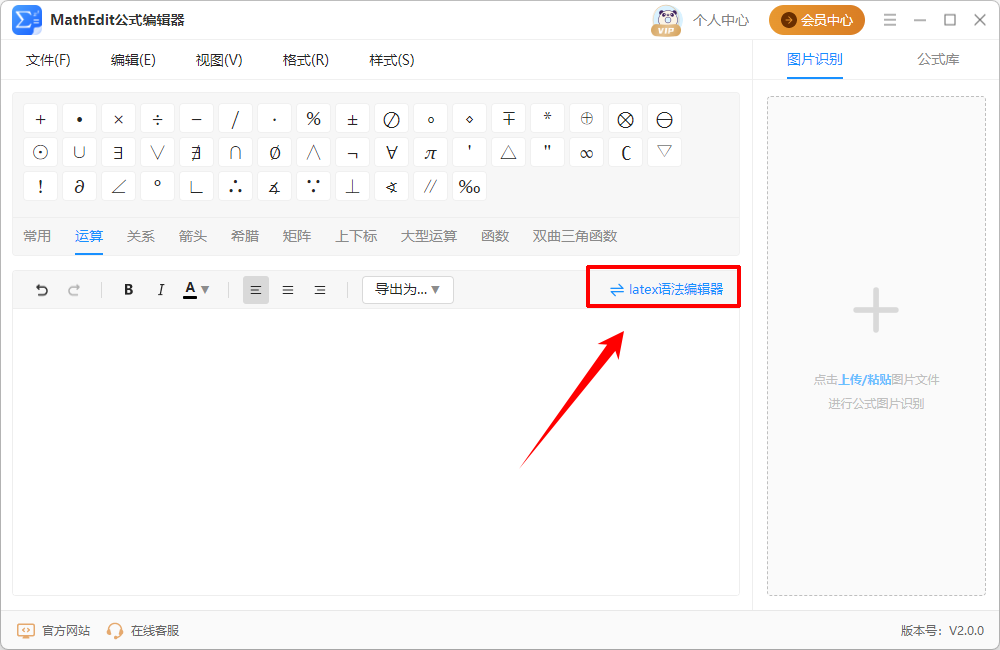Switch to the 函数 symbol tab
The width and height of the screenshot is (1000, 650).
coord(495,236)
